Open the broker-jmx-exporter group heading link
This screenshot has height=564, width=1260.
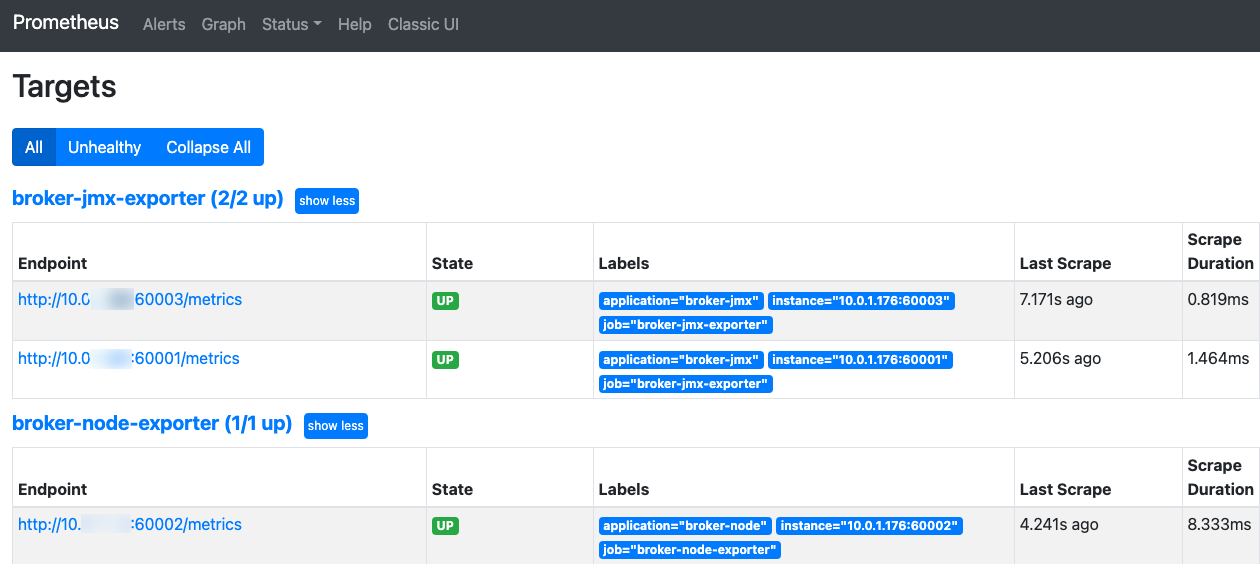point(147,199)
